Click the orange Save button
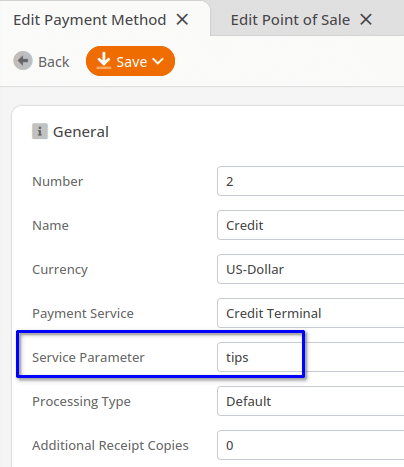The image size is (404, 467). pos(130,61)
